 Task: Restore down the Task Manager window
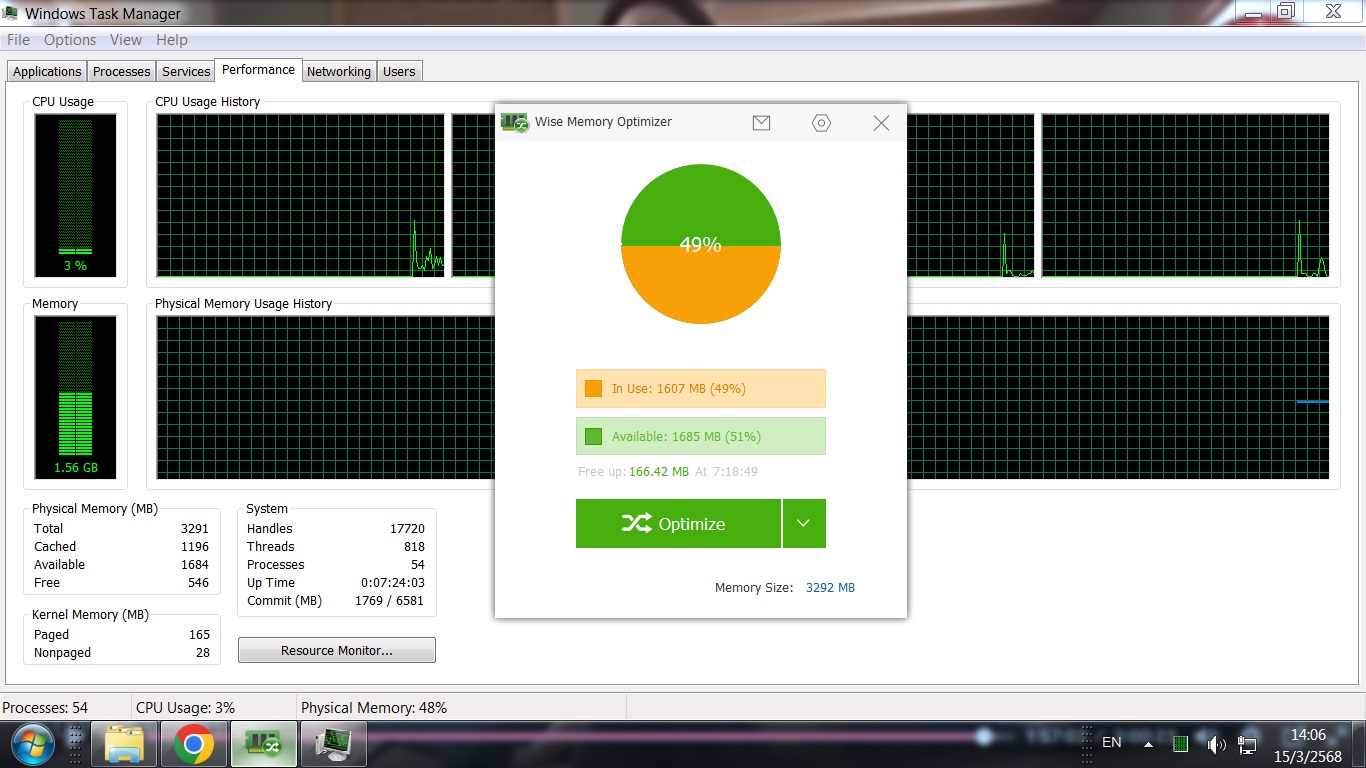(1286, 11)
